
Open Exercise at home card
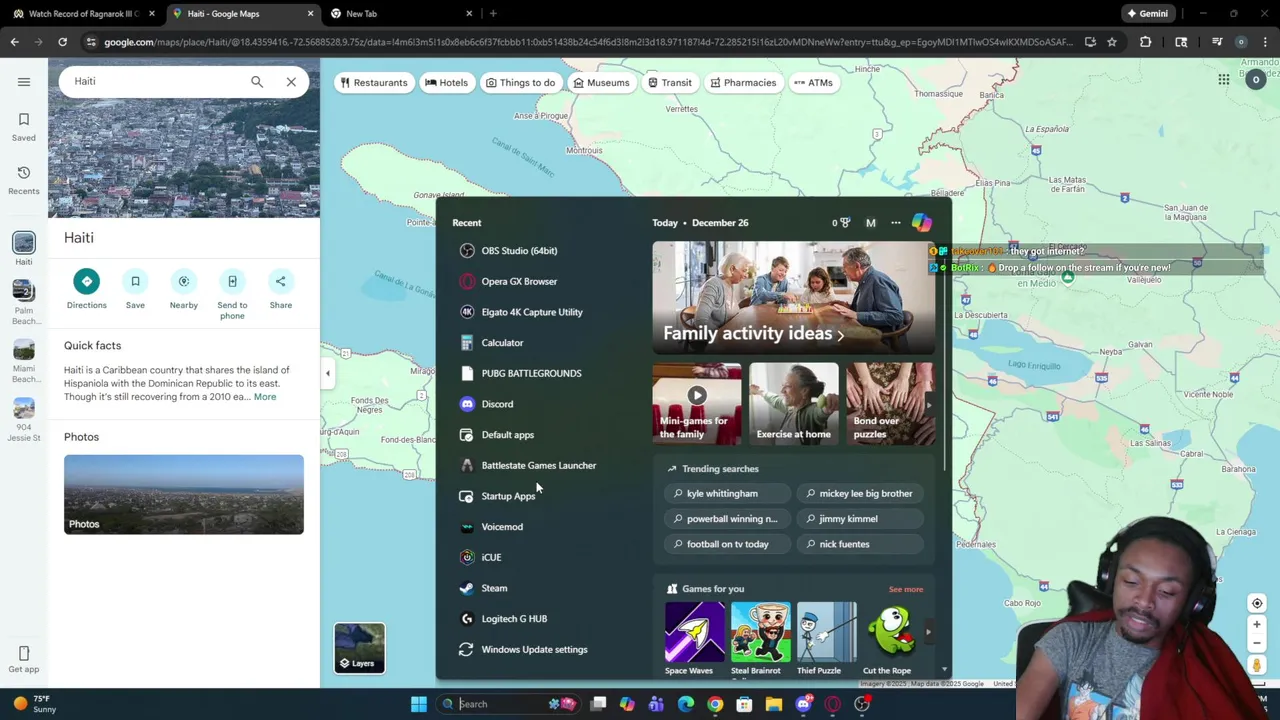click(x=794, y=403)
